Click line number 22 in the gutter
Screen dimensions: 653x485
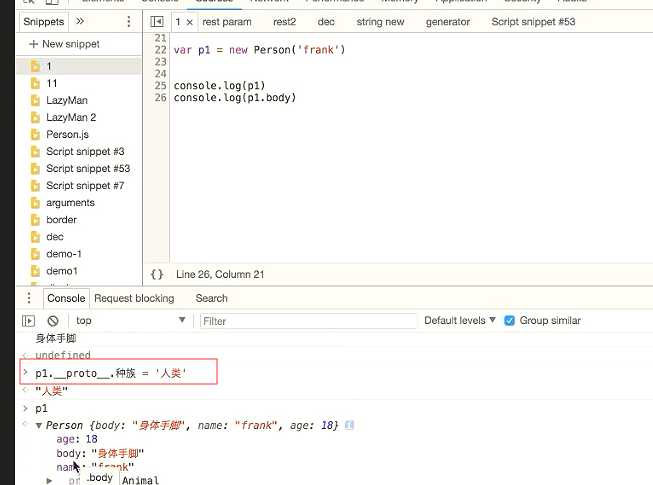point(160,50)
